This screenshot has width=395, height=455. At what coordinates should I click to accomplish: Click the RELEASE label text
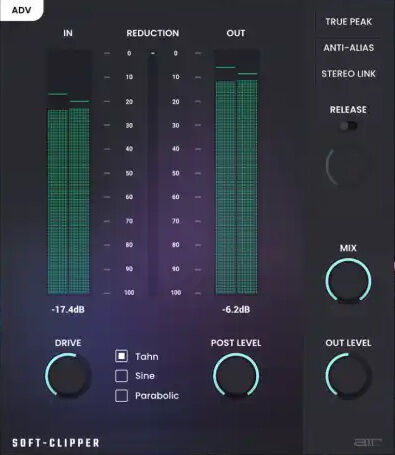click(x=348, y=110)
